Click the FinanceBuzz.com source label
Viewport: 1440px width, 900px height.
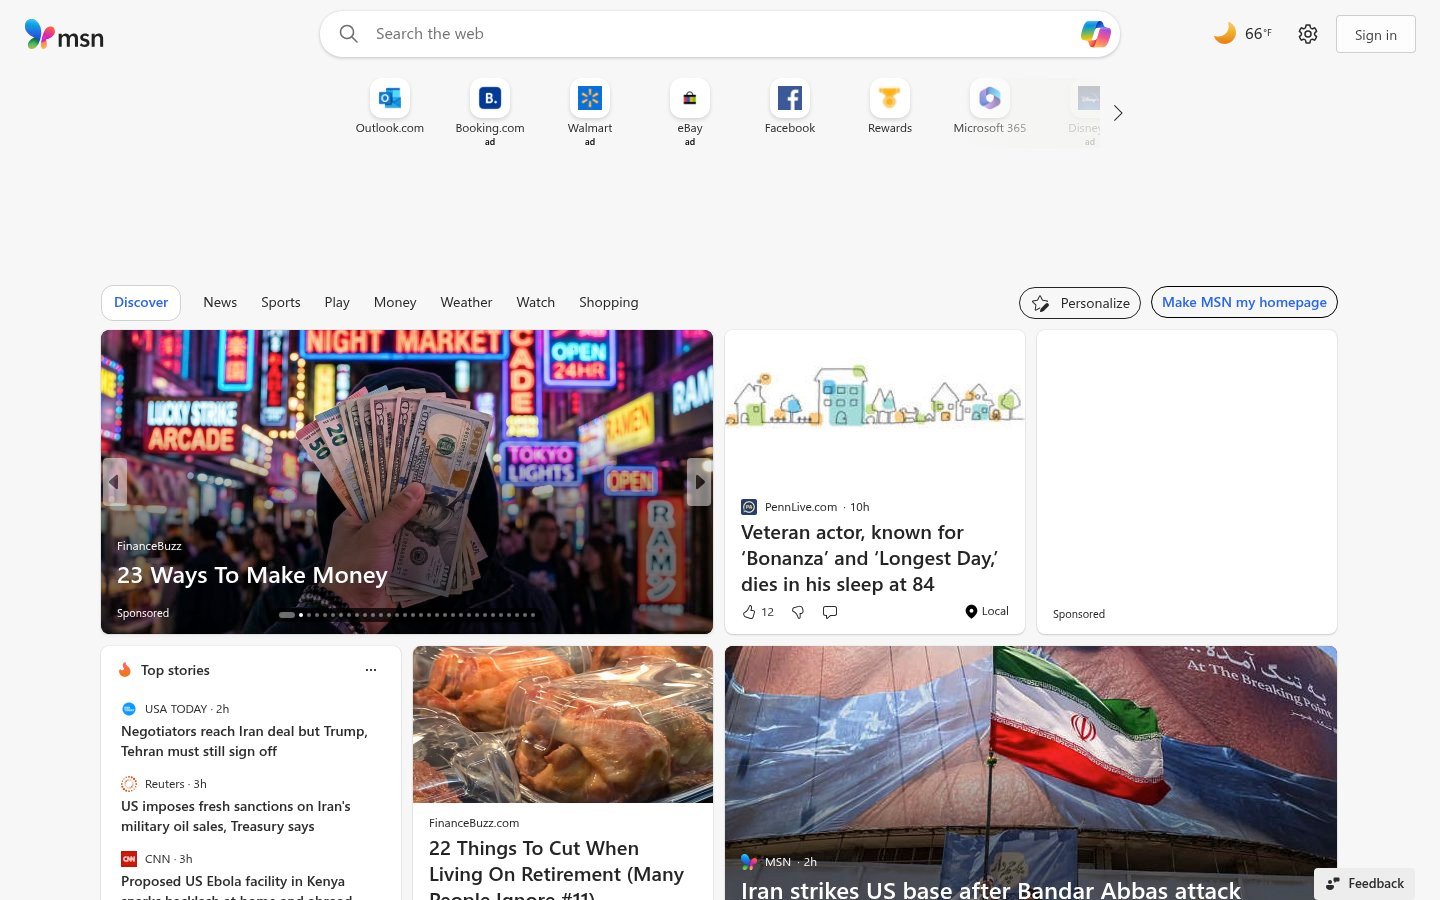(474, 823)
